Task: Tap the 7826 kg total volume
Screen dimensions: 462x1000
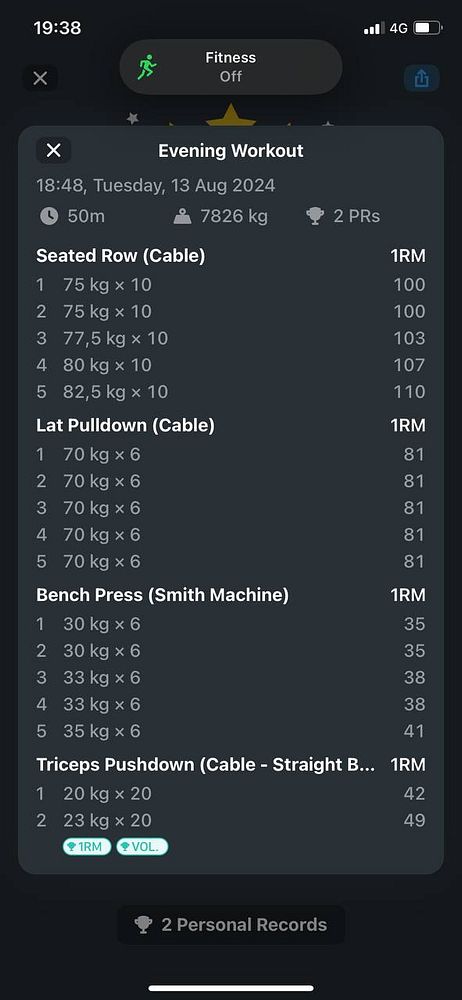Action: coord(234,217)
